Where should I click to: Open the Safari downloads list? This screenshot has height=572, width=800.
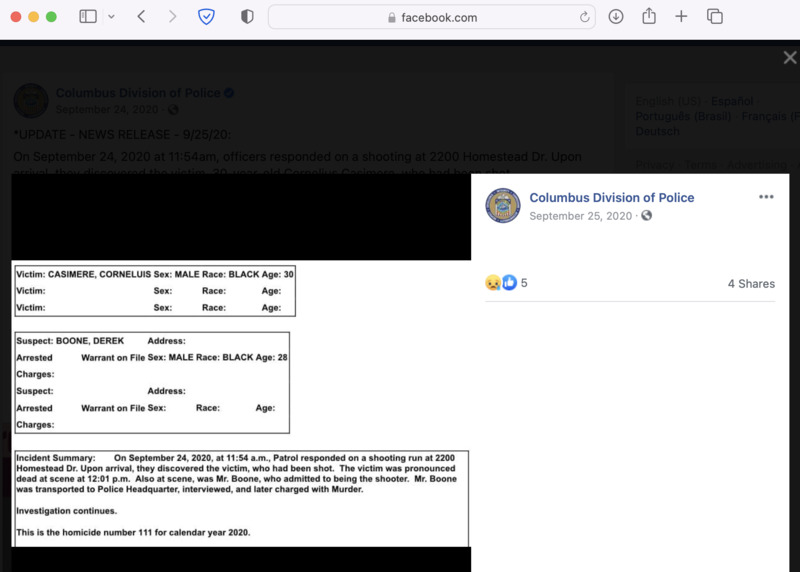click(x=616, y=17)
